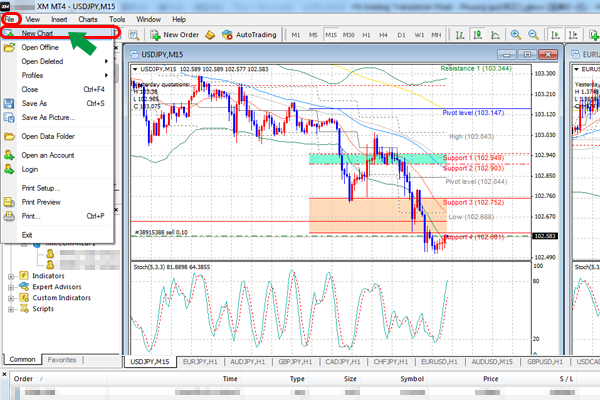Viewport: 600px width, 400px height.
Task: Switch to M30 timeframe
Action: coord(348,35)
